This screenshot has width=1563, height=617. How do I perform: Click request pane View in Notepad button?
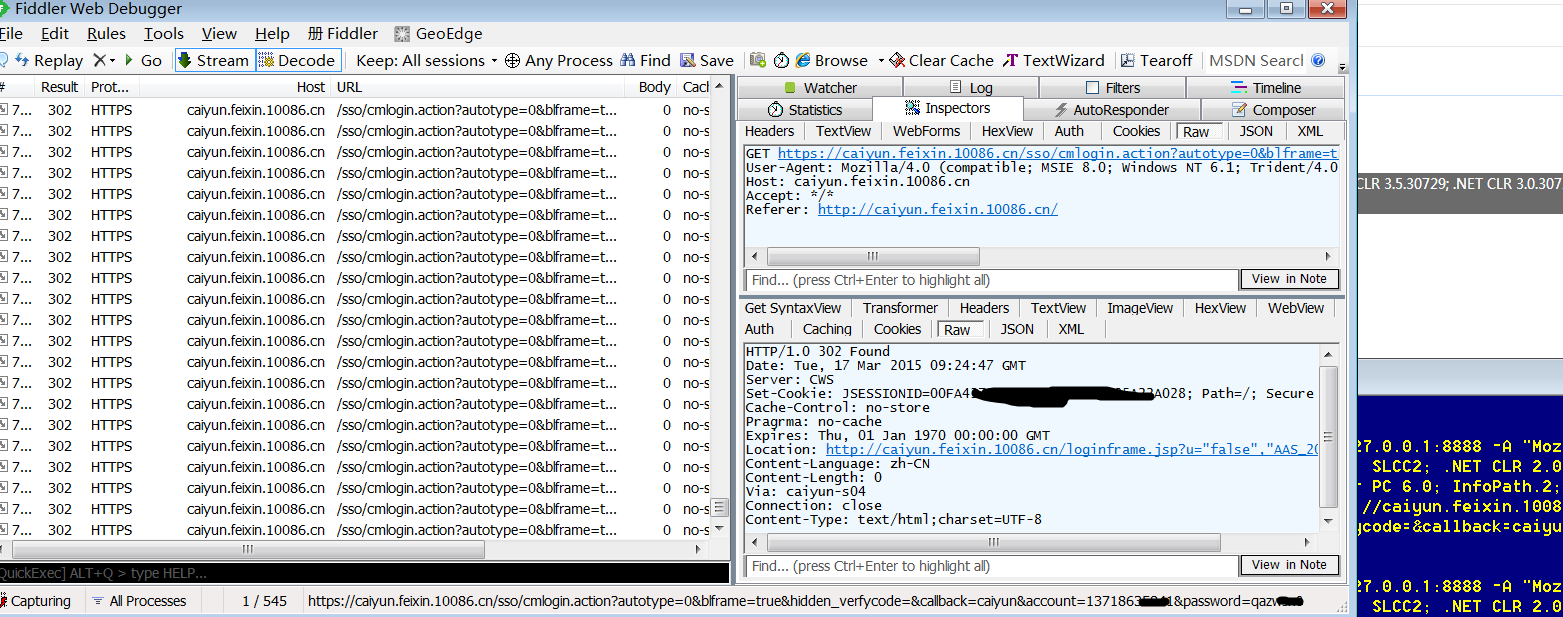click(1289, 279)
